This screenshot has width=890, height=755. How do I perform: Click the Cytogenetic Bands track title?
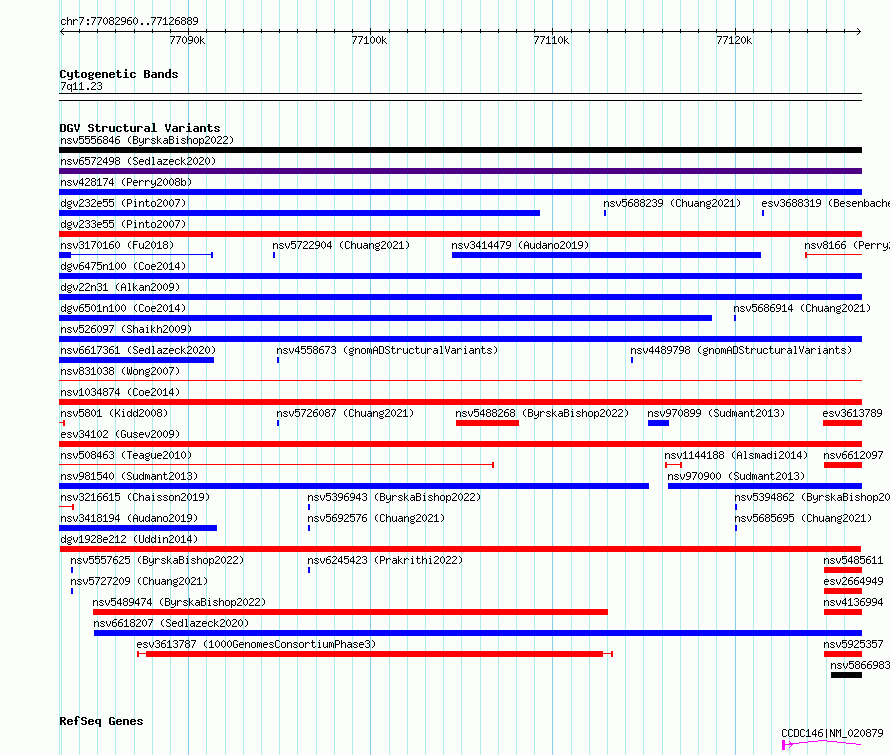click(119, 74)
